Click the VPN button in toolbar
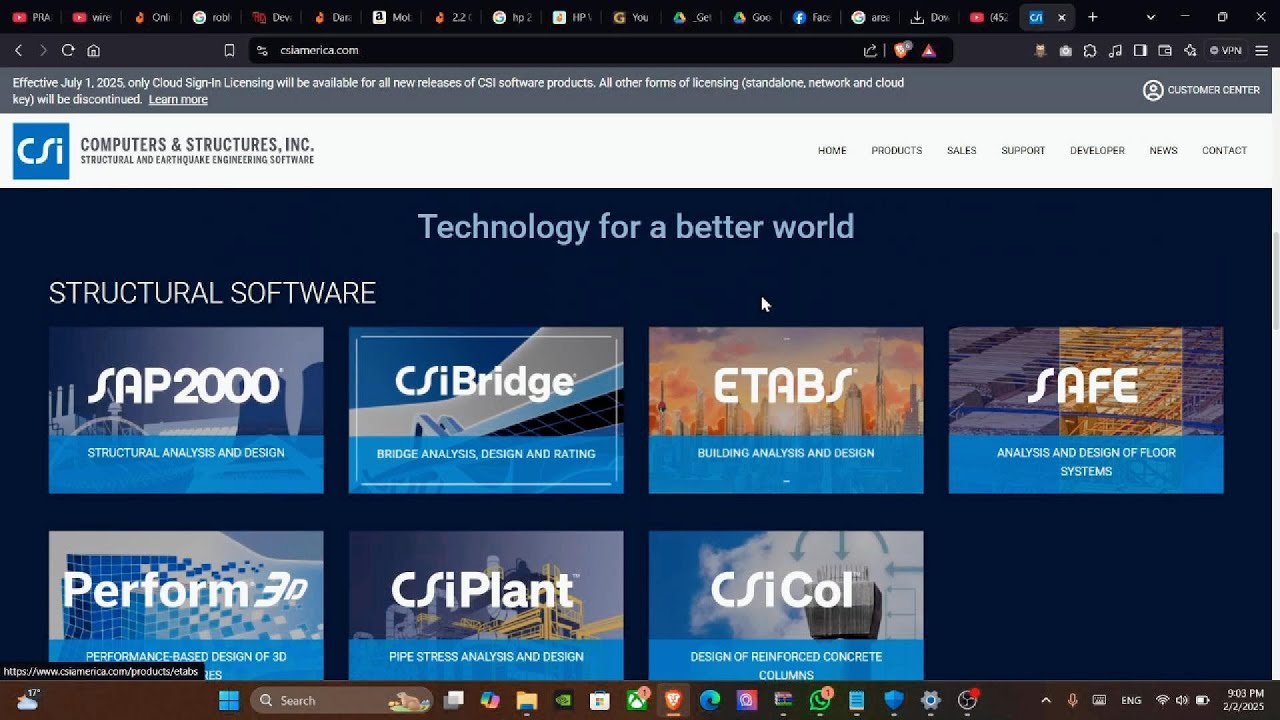1280x720 pixels. click(x=1225, y=50)
